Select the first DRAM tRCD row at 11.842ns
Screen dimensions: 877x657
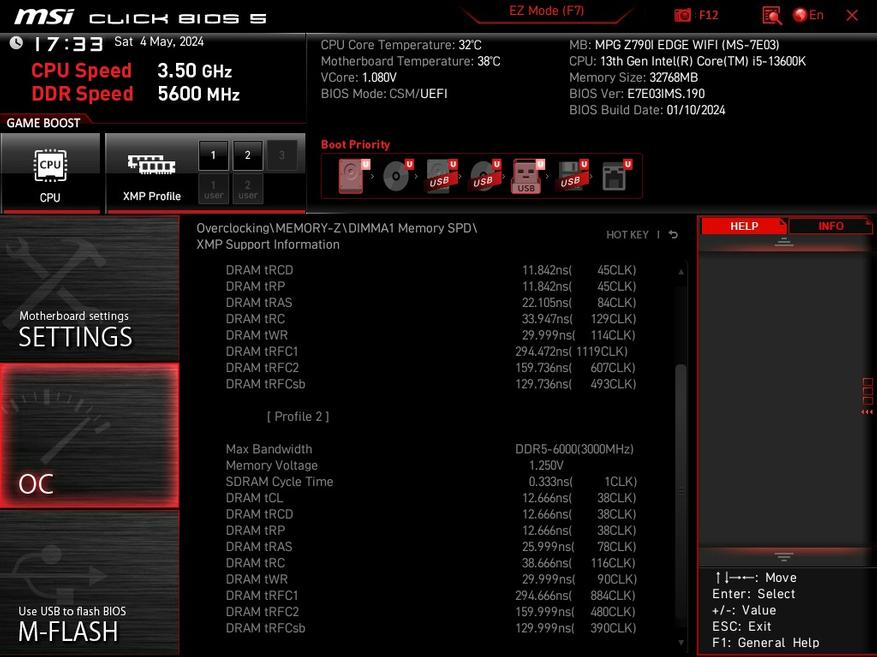pos(431,270)
